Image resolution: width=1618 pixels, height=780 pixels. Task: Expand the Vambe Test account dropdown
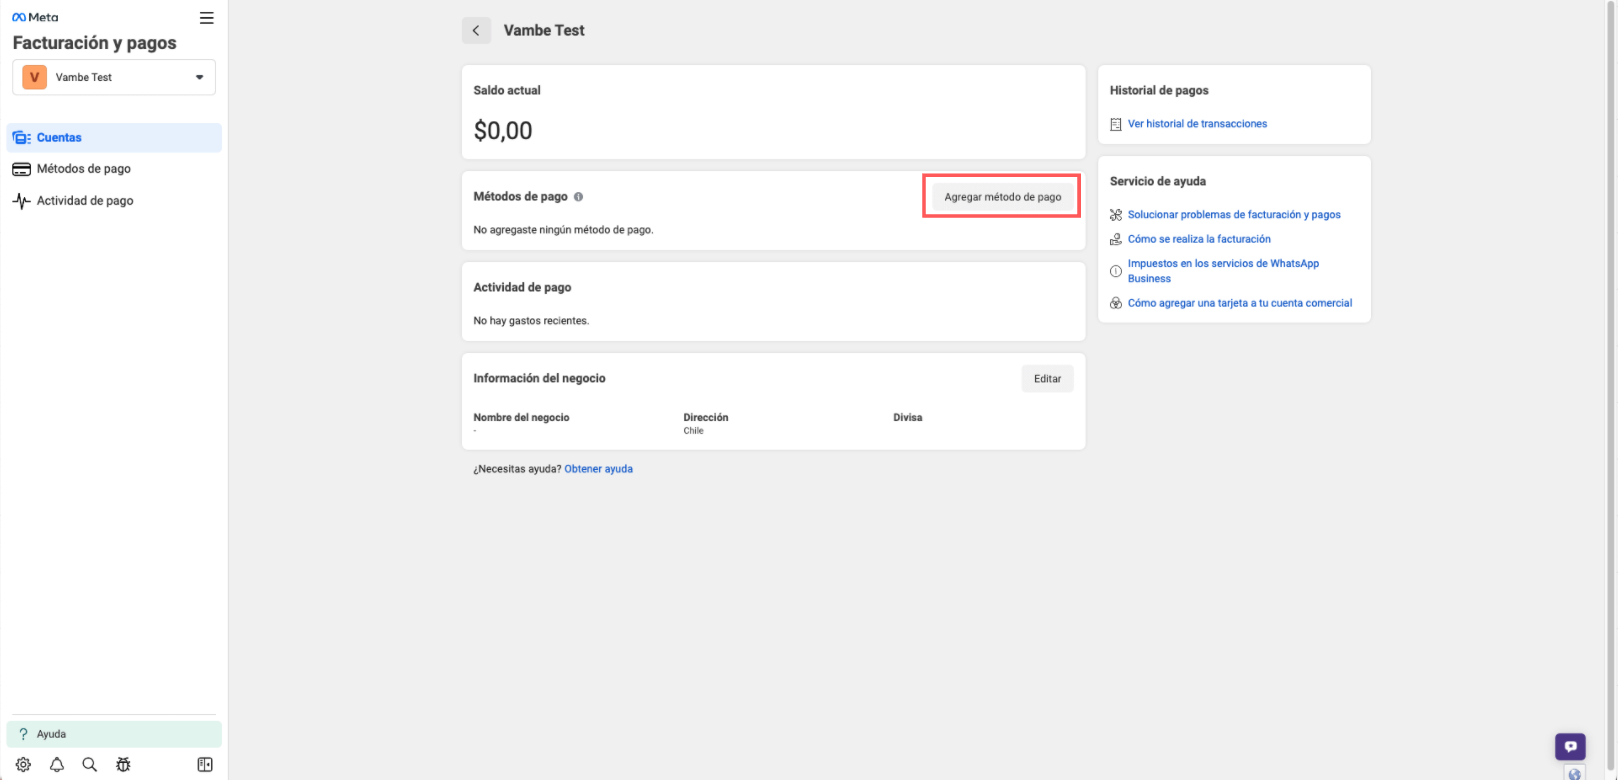[114, 78]
